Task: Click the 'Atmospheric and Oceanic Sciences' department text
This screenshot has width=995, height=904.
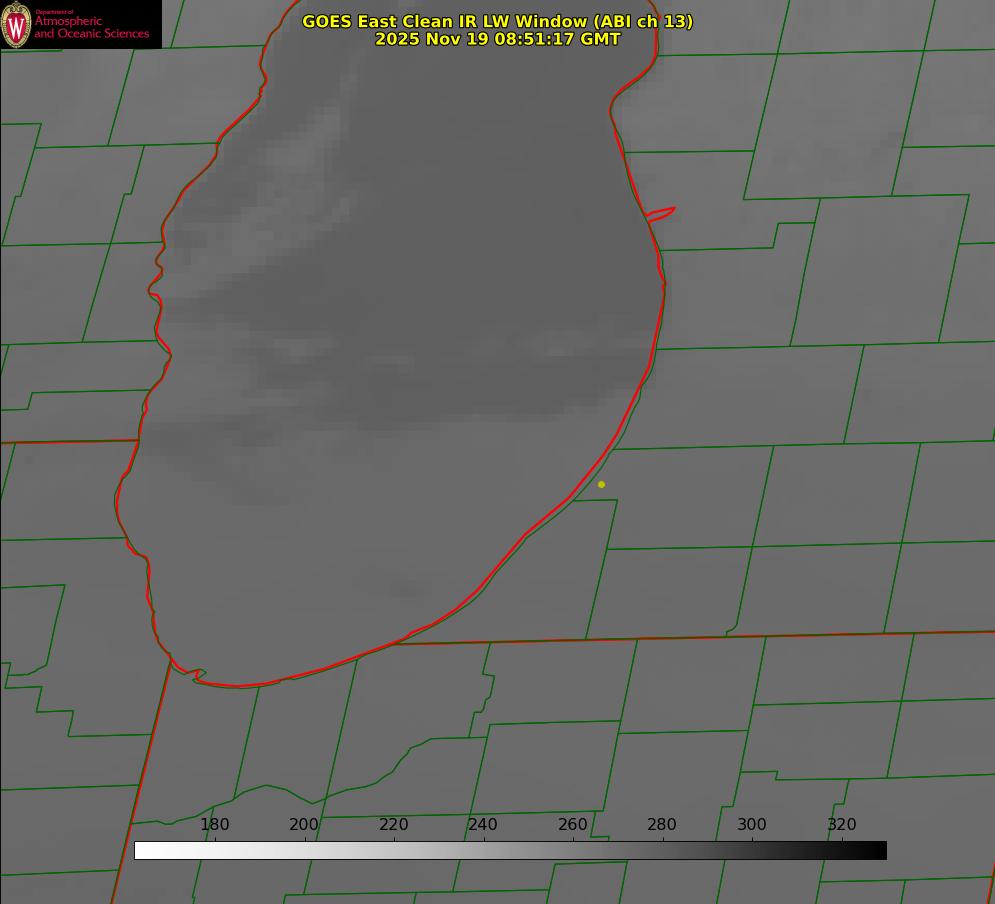Action: 91,27
